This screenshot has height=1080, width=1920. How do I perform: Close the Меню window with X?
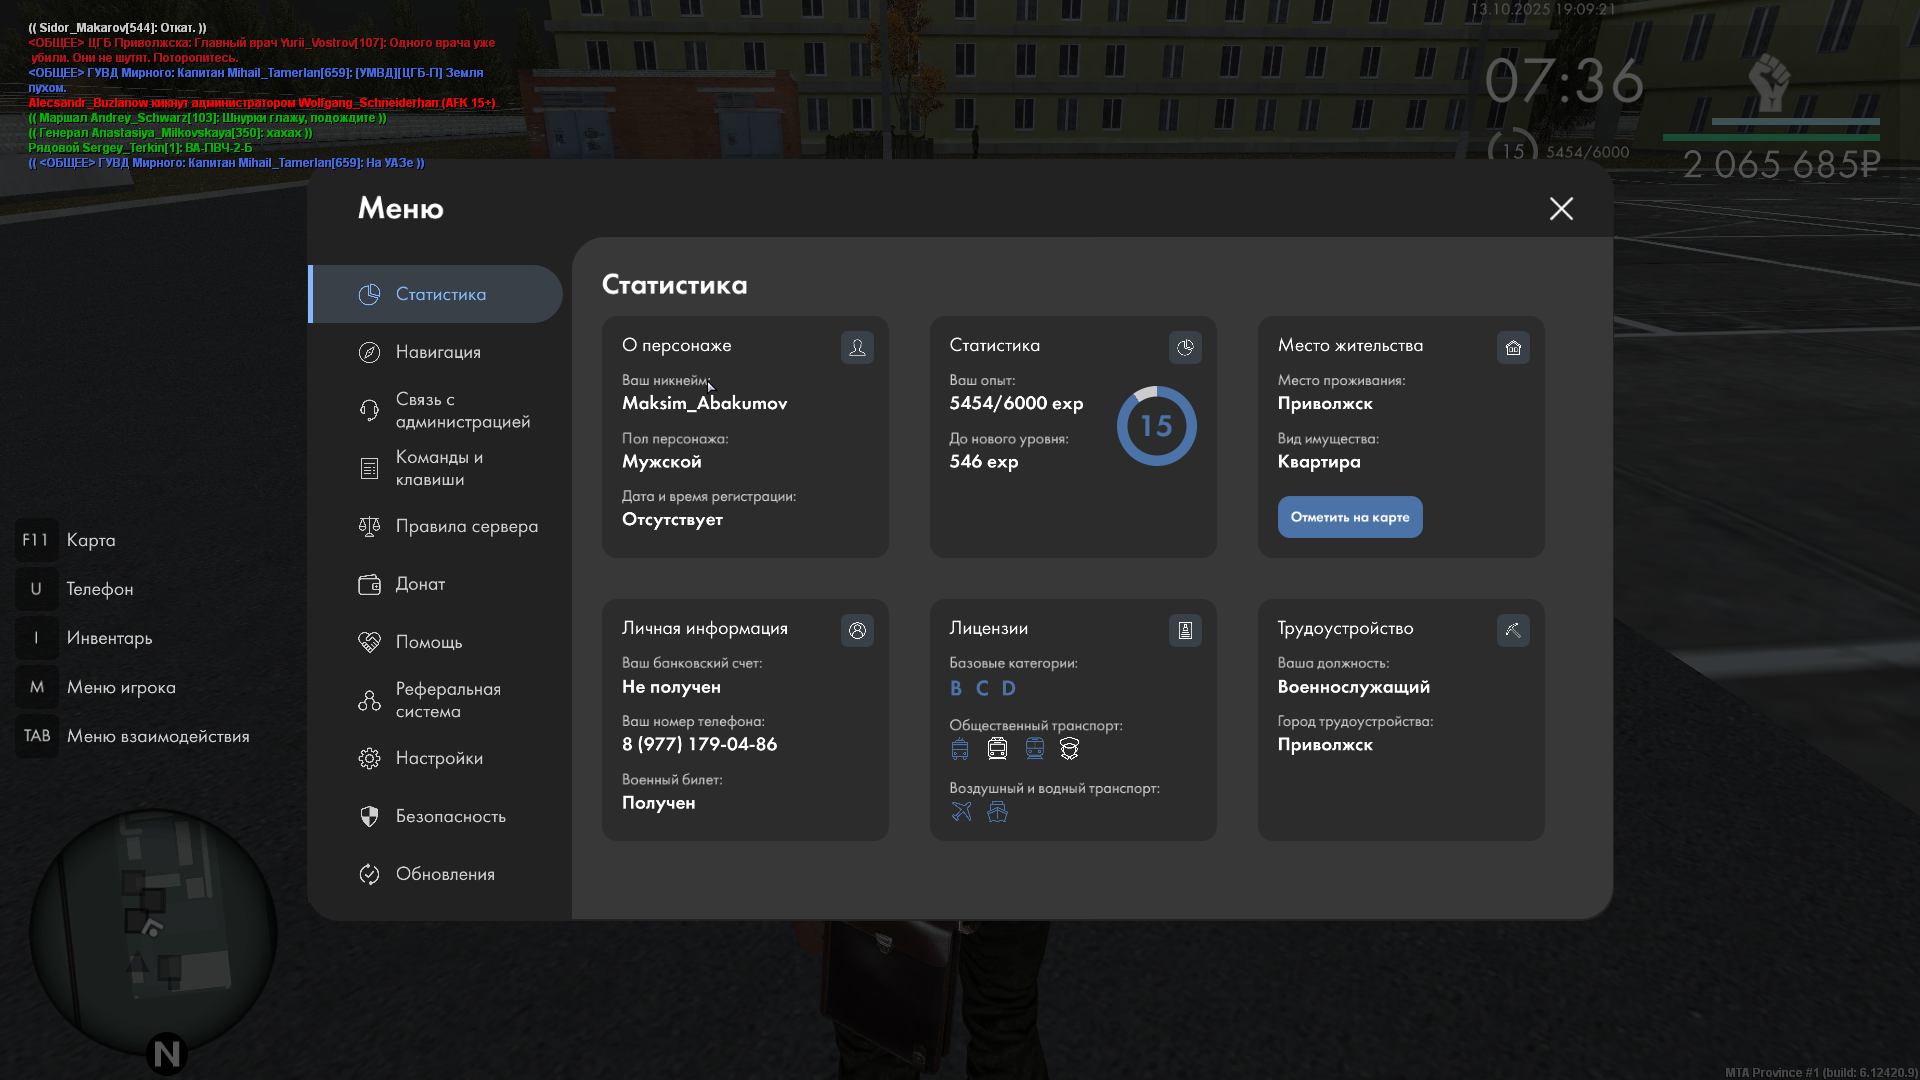(x=1561, y=208)
